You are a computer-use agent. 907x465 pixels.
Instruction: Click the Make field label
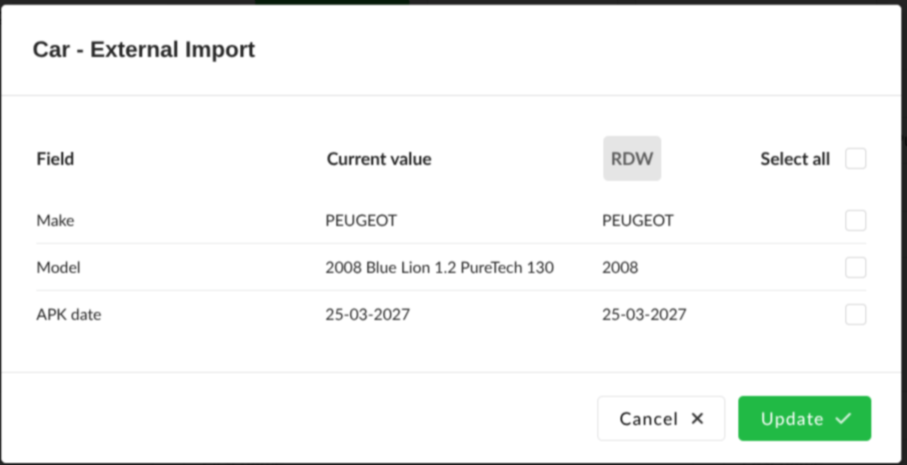point(55,220)
